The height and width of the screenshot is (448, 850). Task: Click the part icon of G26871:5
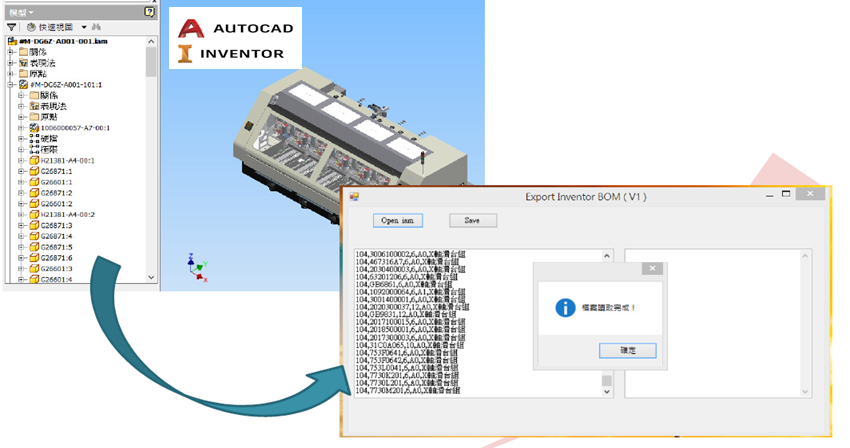[34, 247]
